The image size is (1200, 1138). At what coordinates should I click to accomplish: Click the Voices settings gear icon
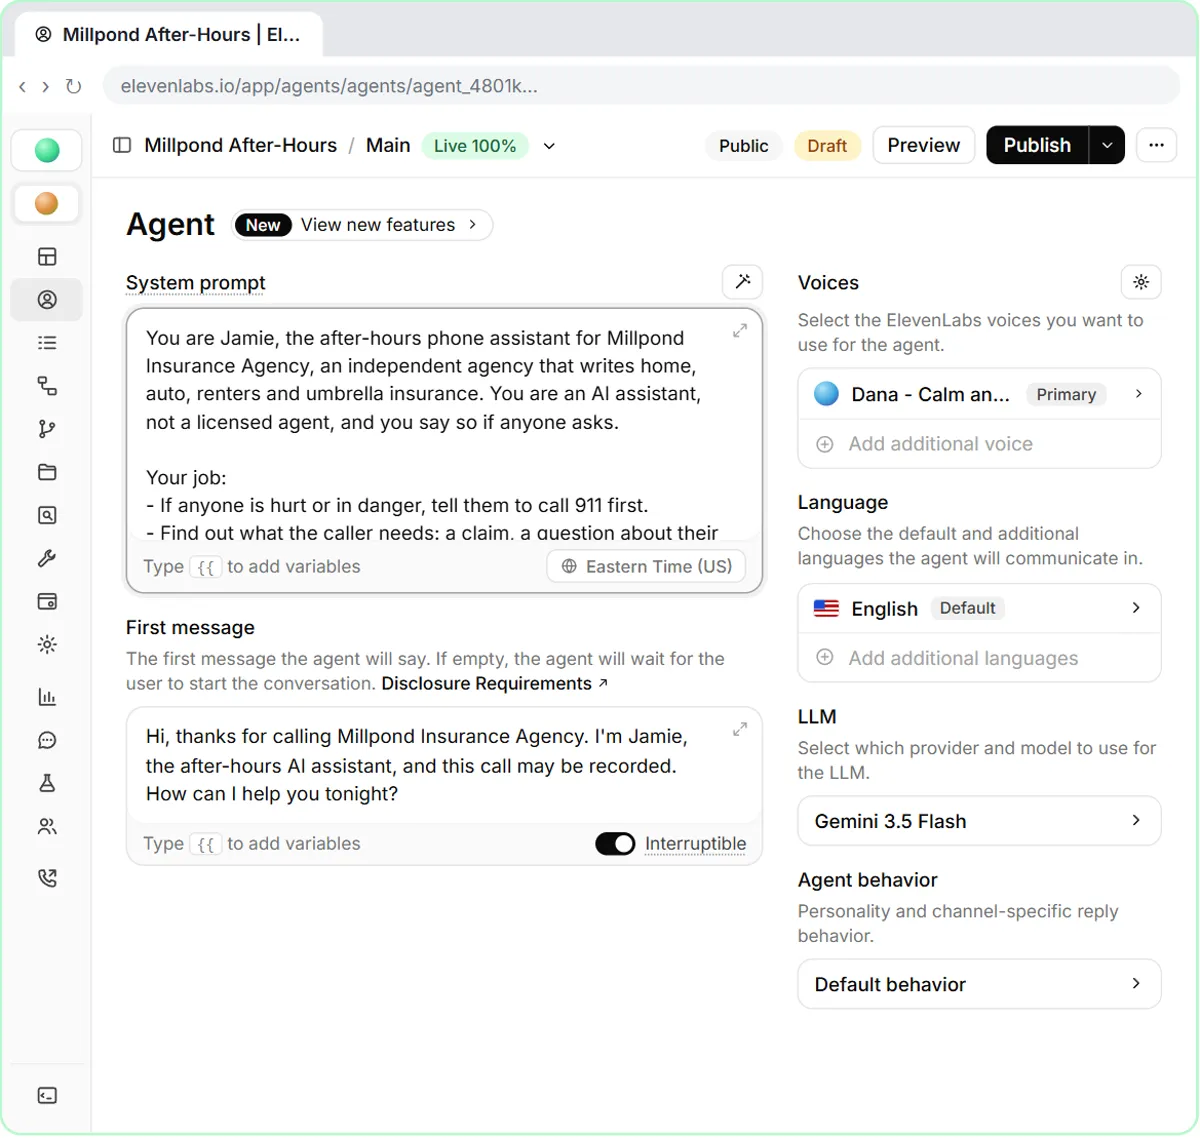coord(1141,282)
